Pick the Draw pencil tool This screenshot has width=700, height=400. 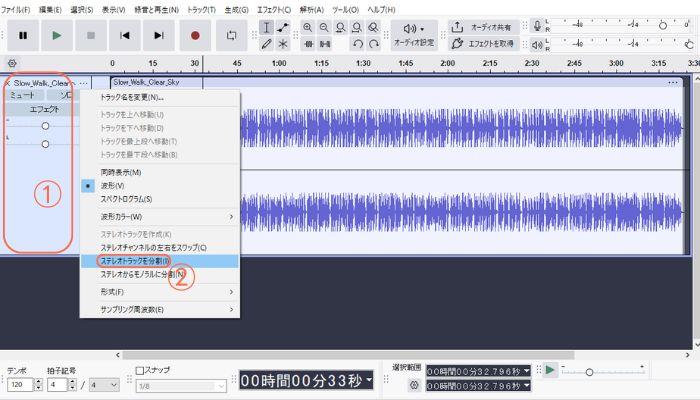[266, 44]
